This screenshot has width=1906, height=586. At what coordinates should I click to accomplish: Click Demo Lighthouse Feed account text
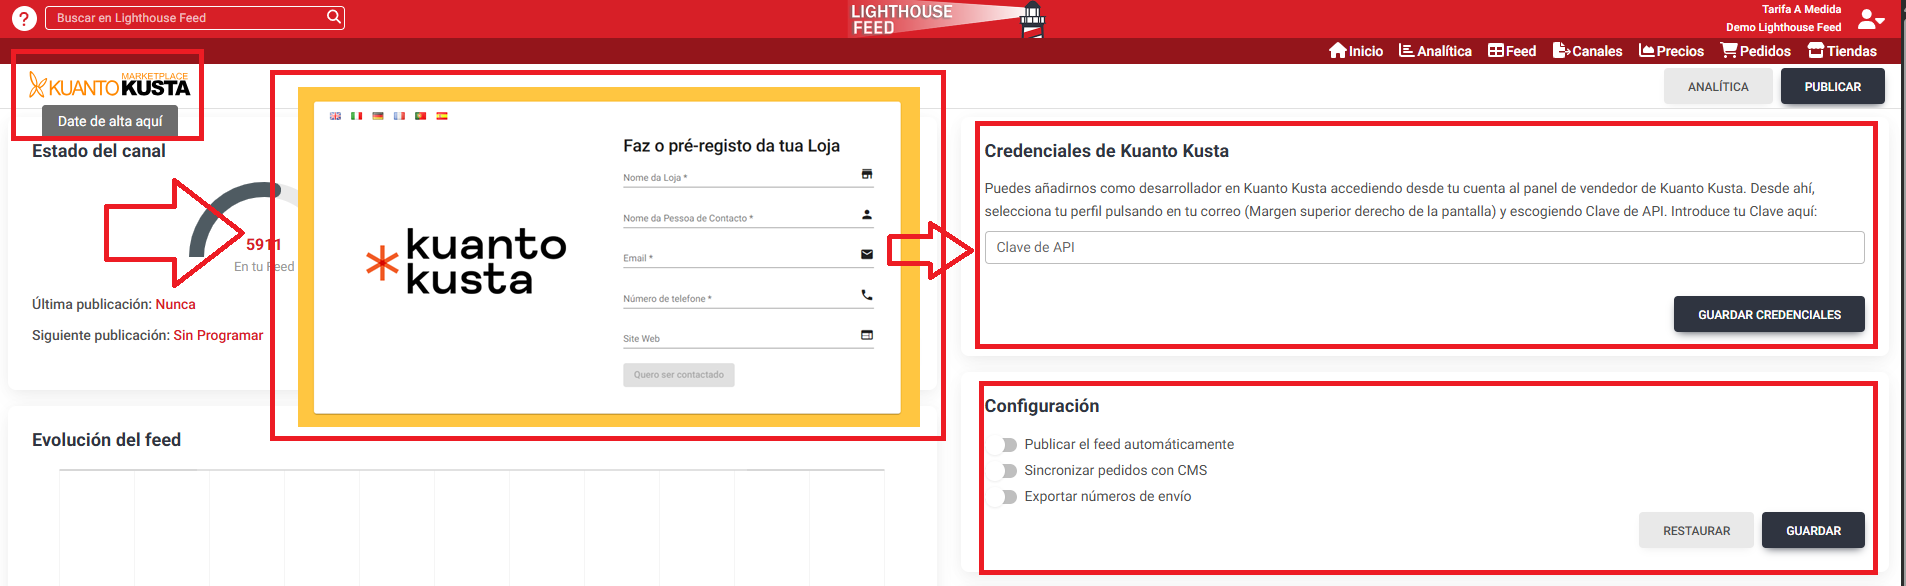coord(1783,27)
